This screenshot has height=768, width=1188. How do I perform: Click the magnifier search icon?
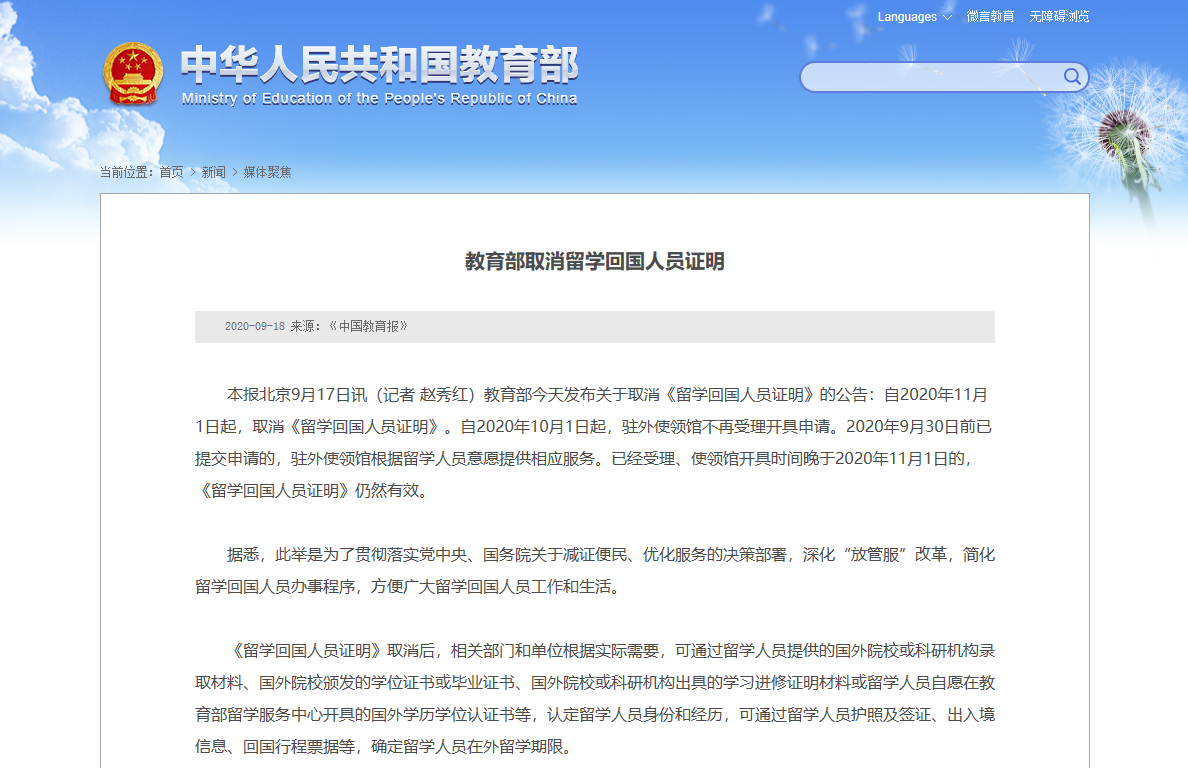1072,77
